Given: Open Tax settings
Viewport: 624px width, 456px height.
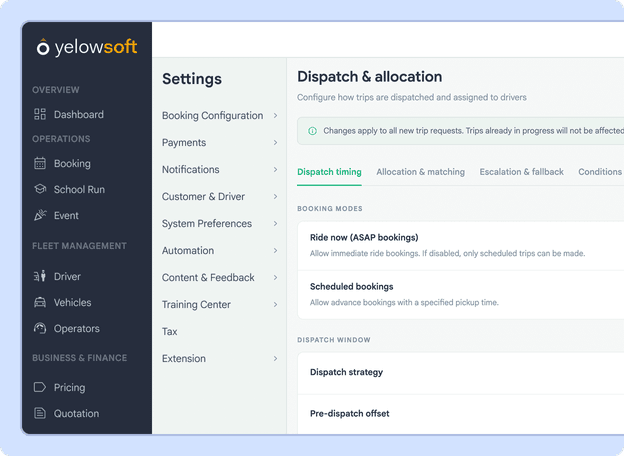Looking at the screenshot, I should pyautogui.click(x=170, y=331).
